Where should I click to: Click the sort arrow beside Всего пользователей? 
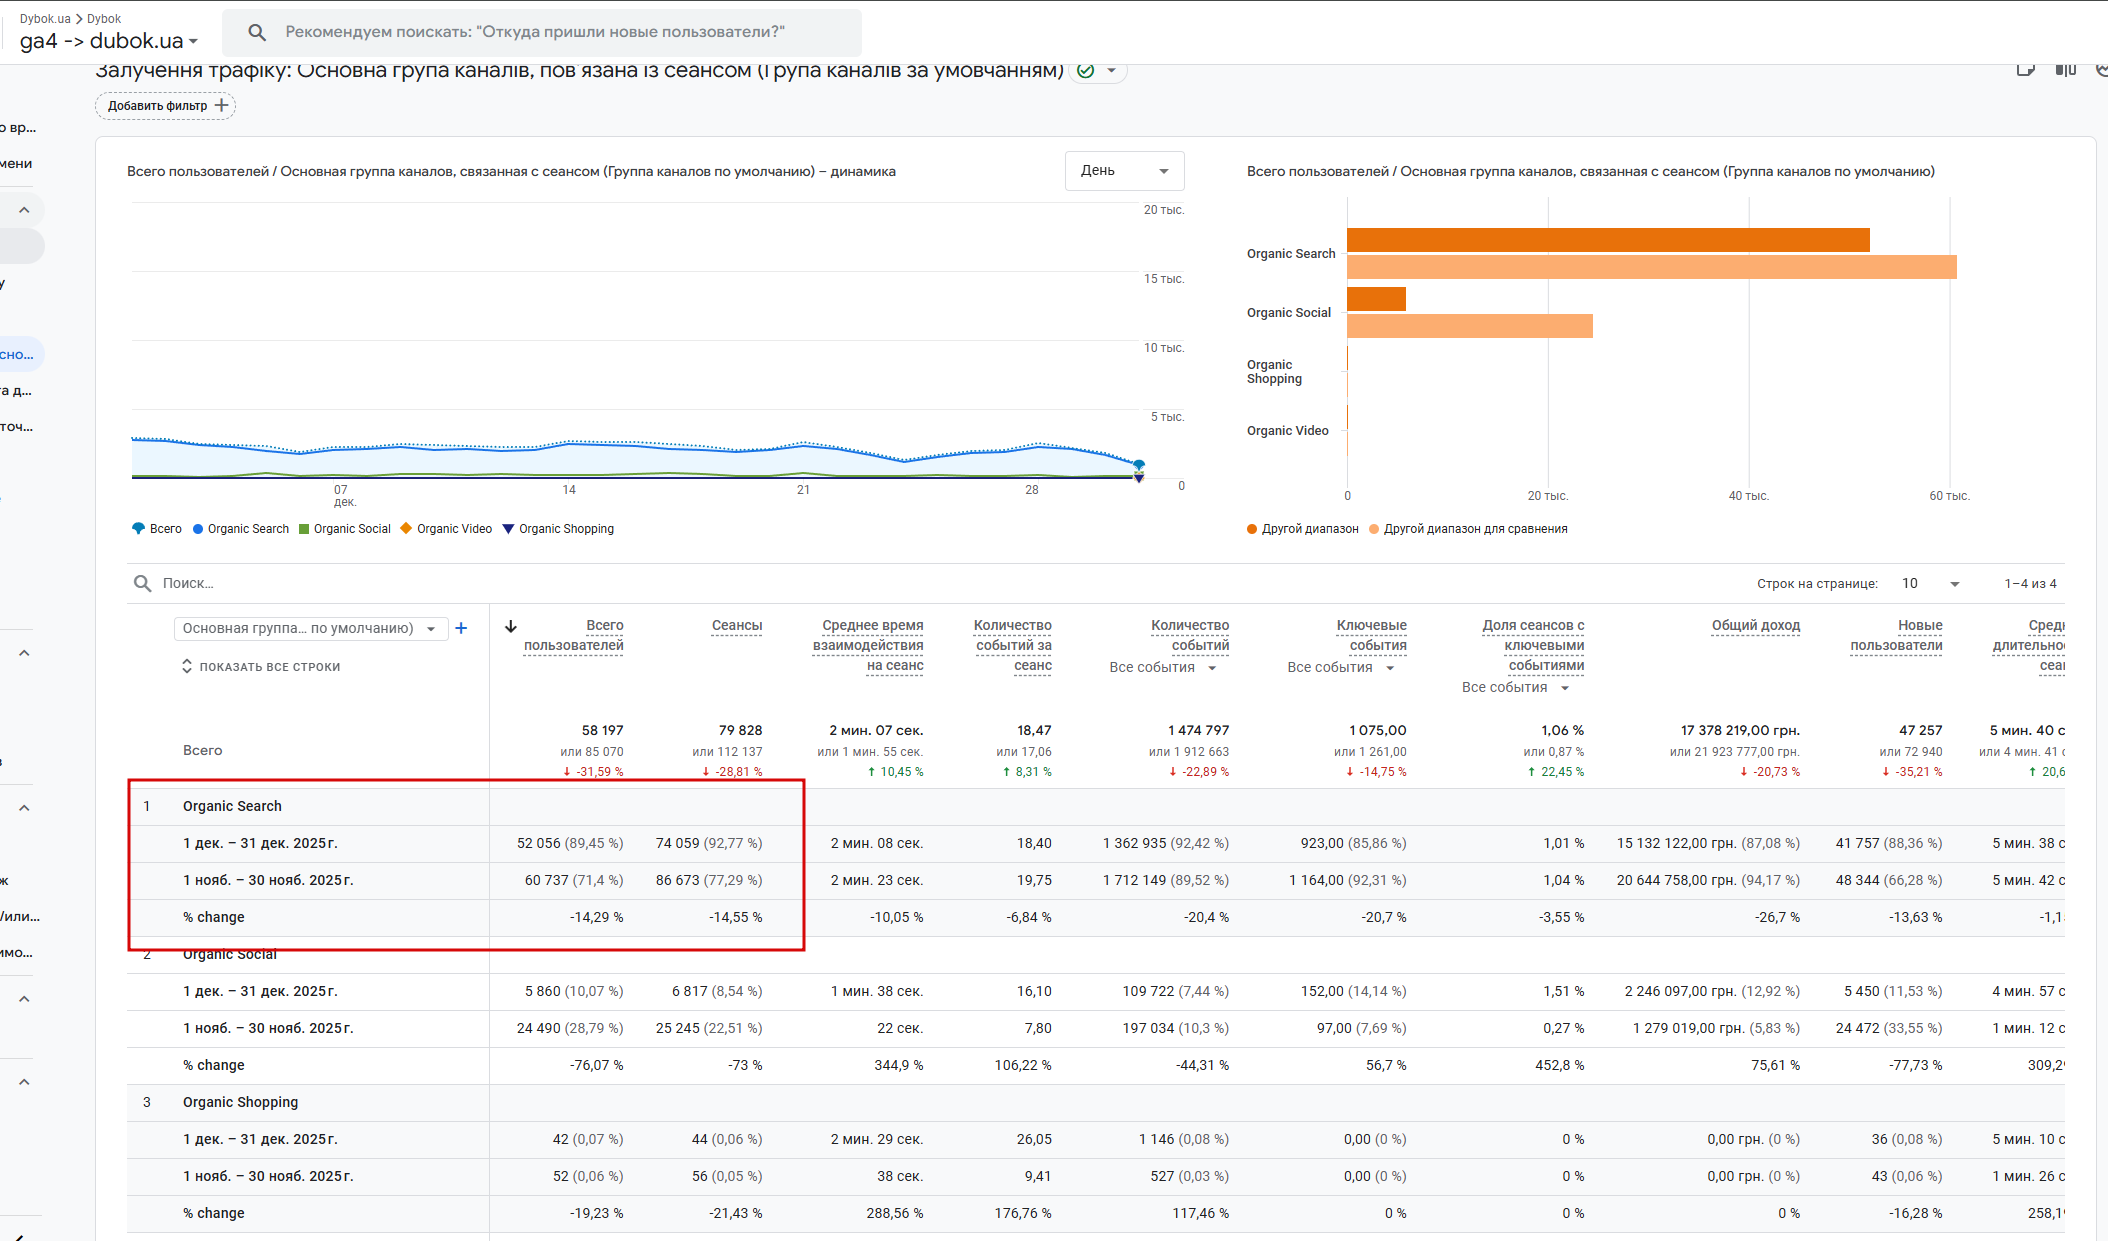tap(511, 626)
